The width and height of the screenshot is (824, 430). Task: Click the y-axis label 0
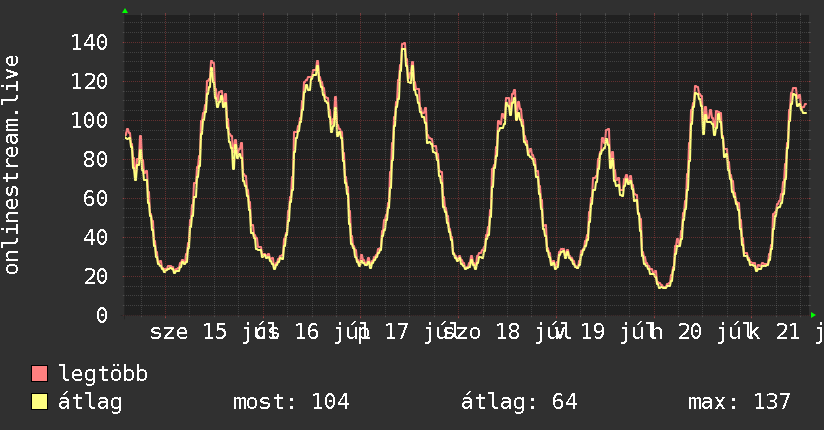pyautogui.click(x=102, y=315)
